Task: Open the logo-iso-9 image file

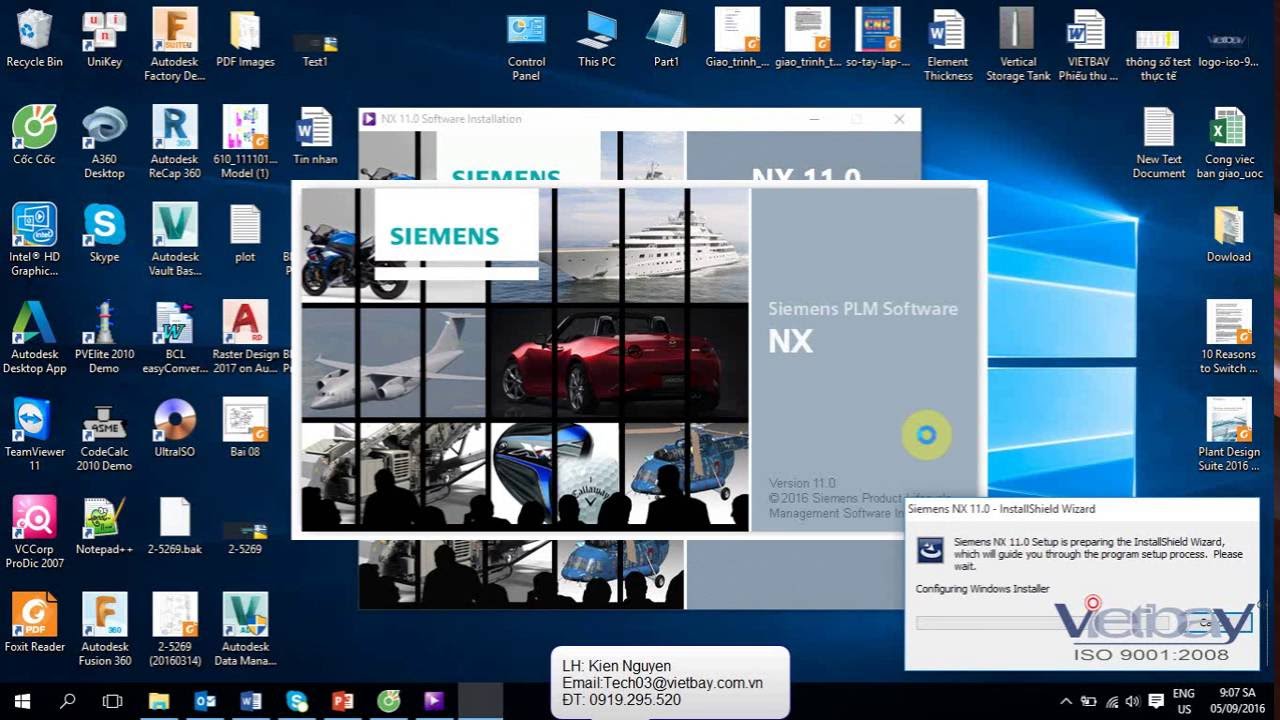Action: (x=1228, y=50)
